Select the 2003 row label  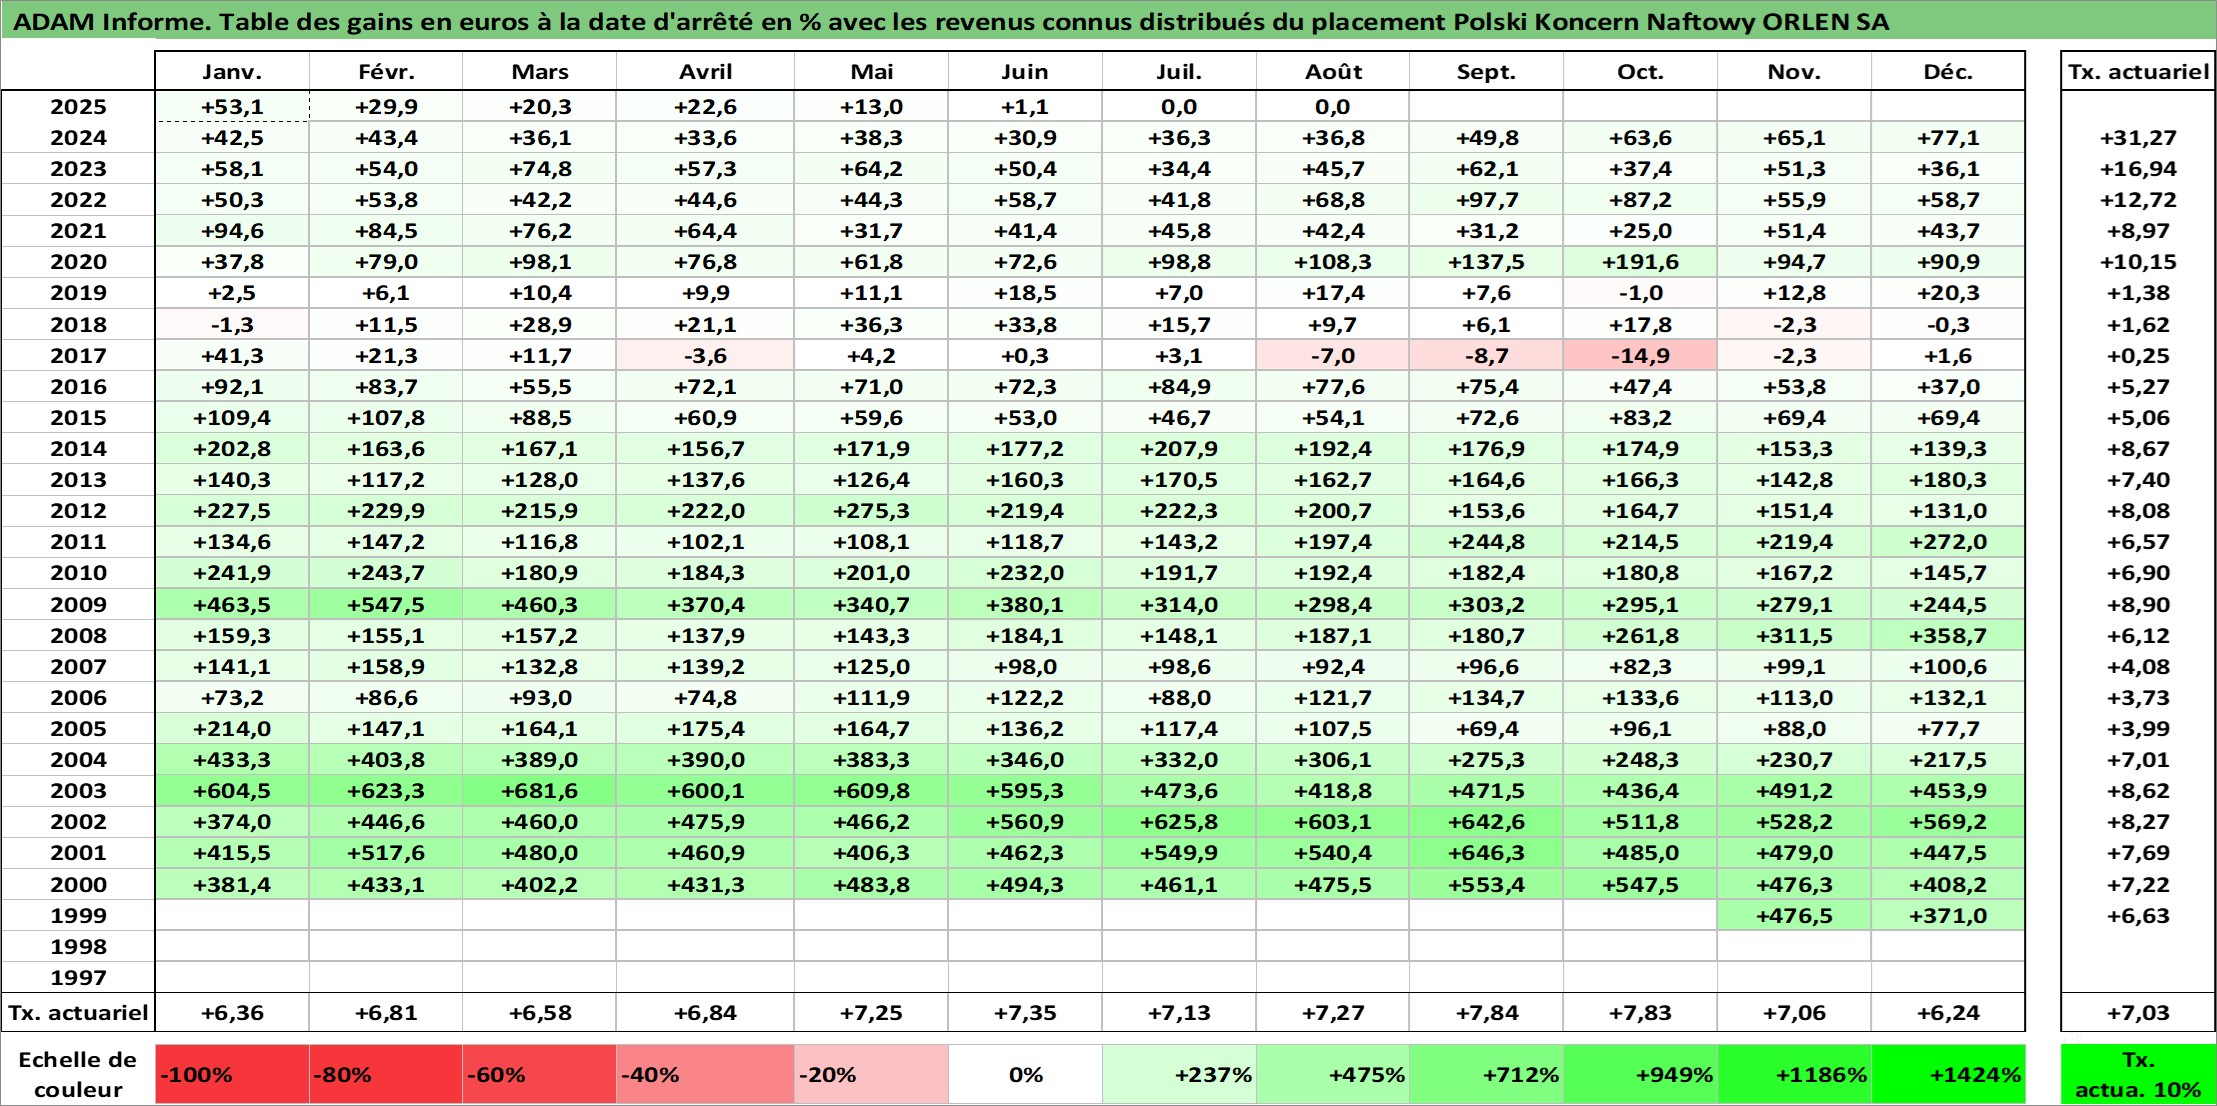point(78,791)
